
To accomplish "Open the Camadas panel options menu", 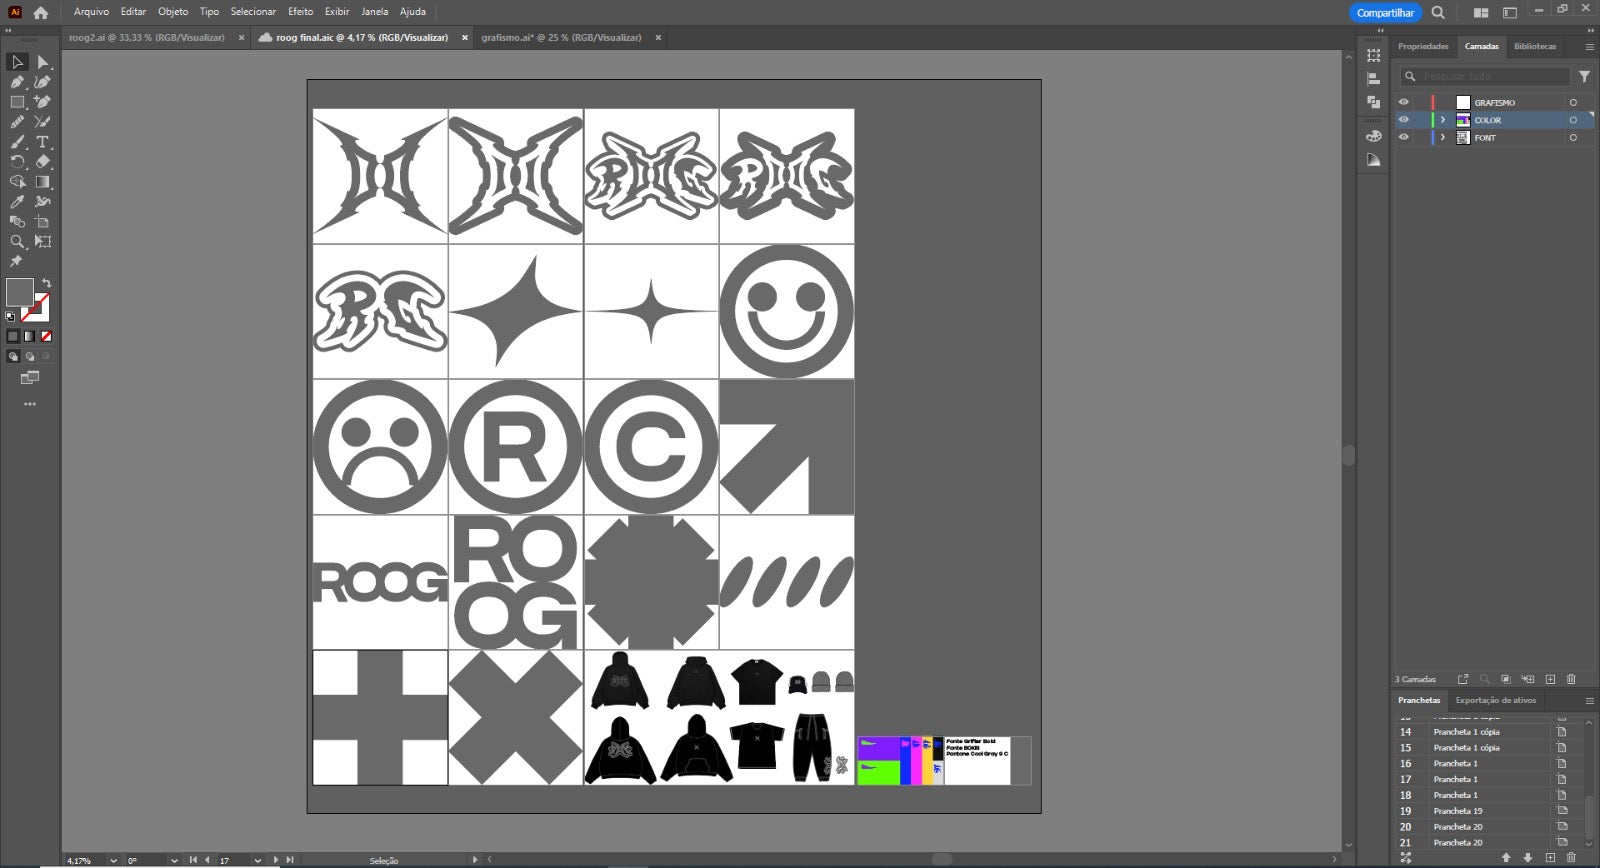I will tap(1588, 47).
